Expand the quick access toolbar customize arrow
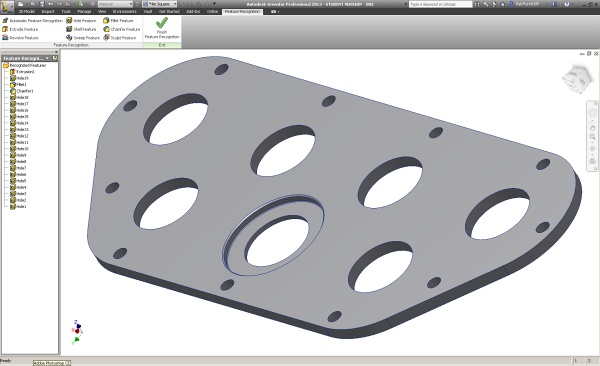The width and height of the screenshot is (600, 366). (214, 4)
